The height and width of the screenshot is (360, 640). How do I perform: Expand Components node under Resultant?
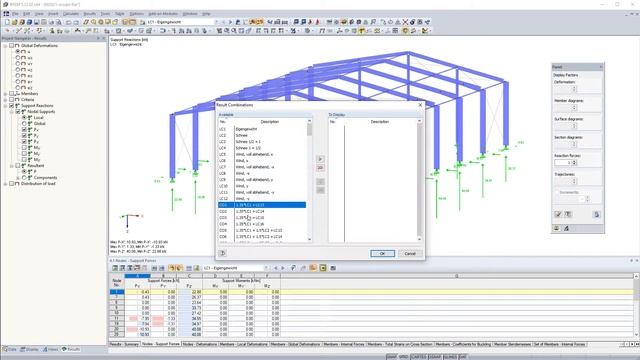pyautogui.click(x=18, y=178)
